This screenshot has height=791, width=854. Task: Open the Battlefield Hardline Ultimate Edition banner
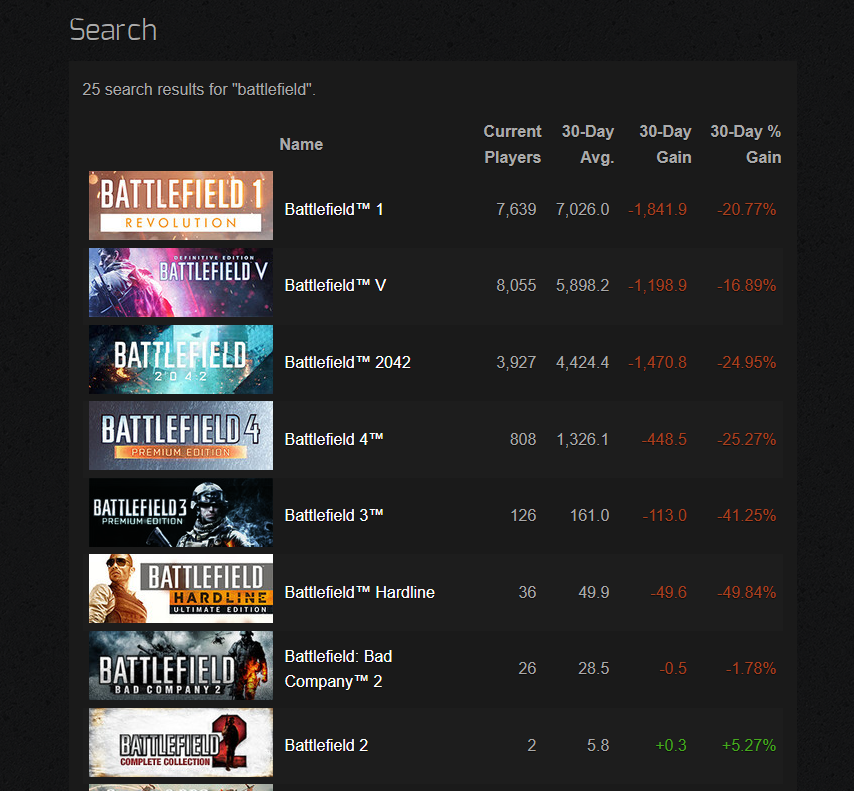181,588
